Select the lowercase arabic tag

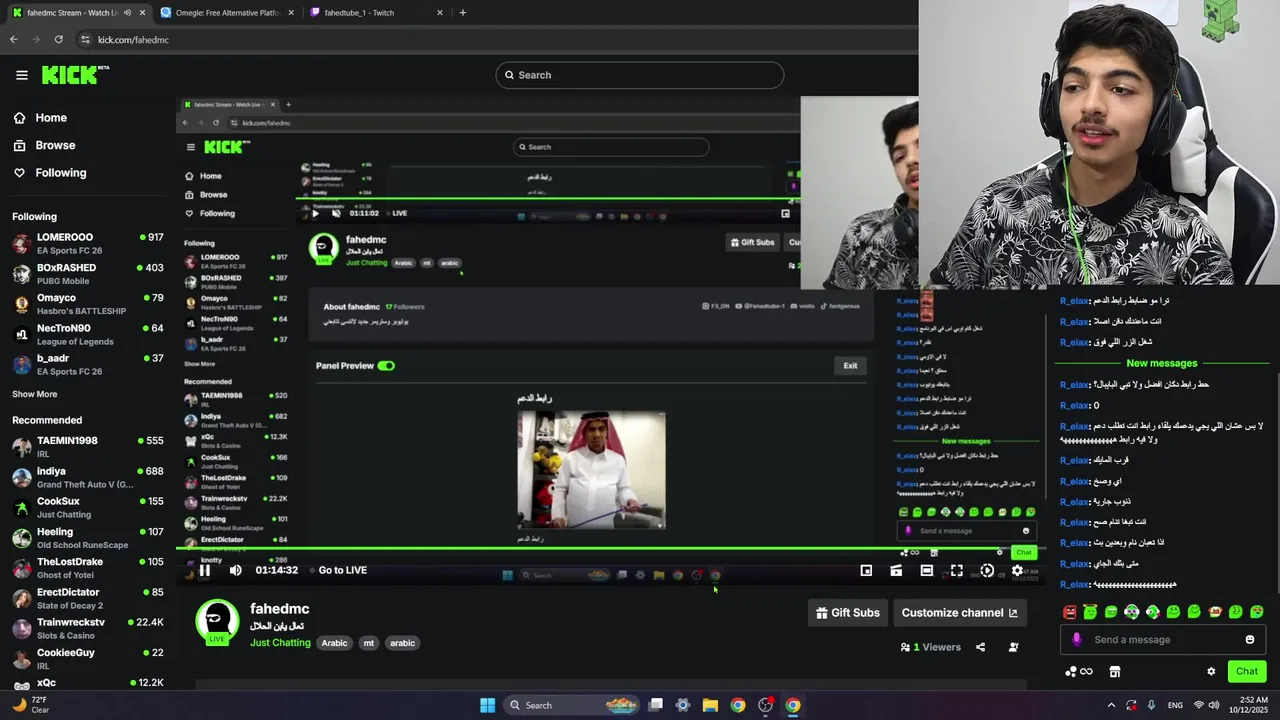point(402,643)
